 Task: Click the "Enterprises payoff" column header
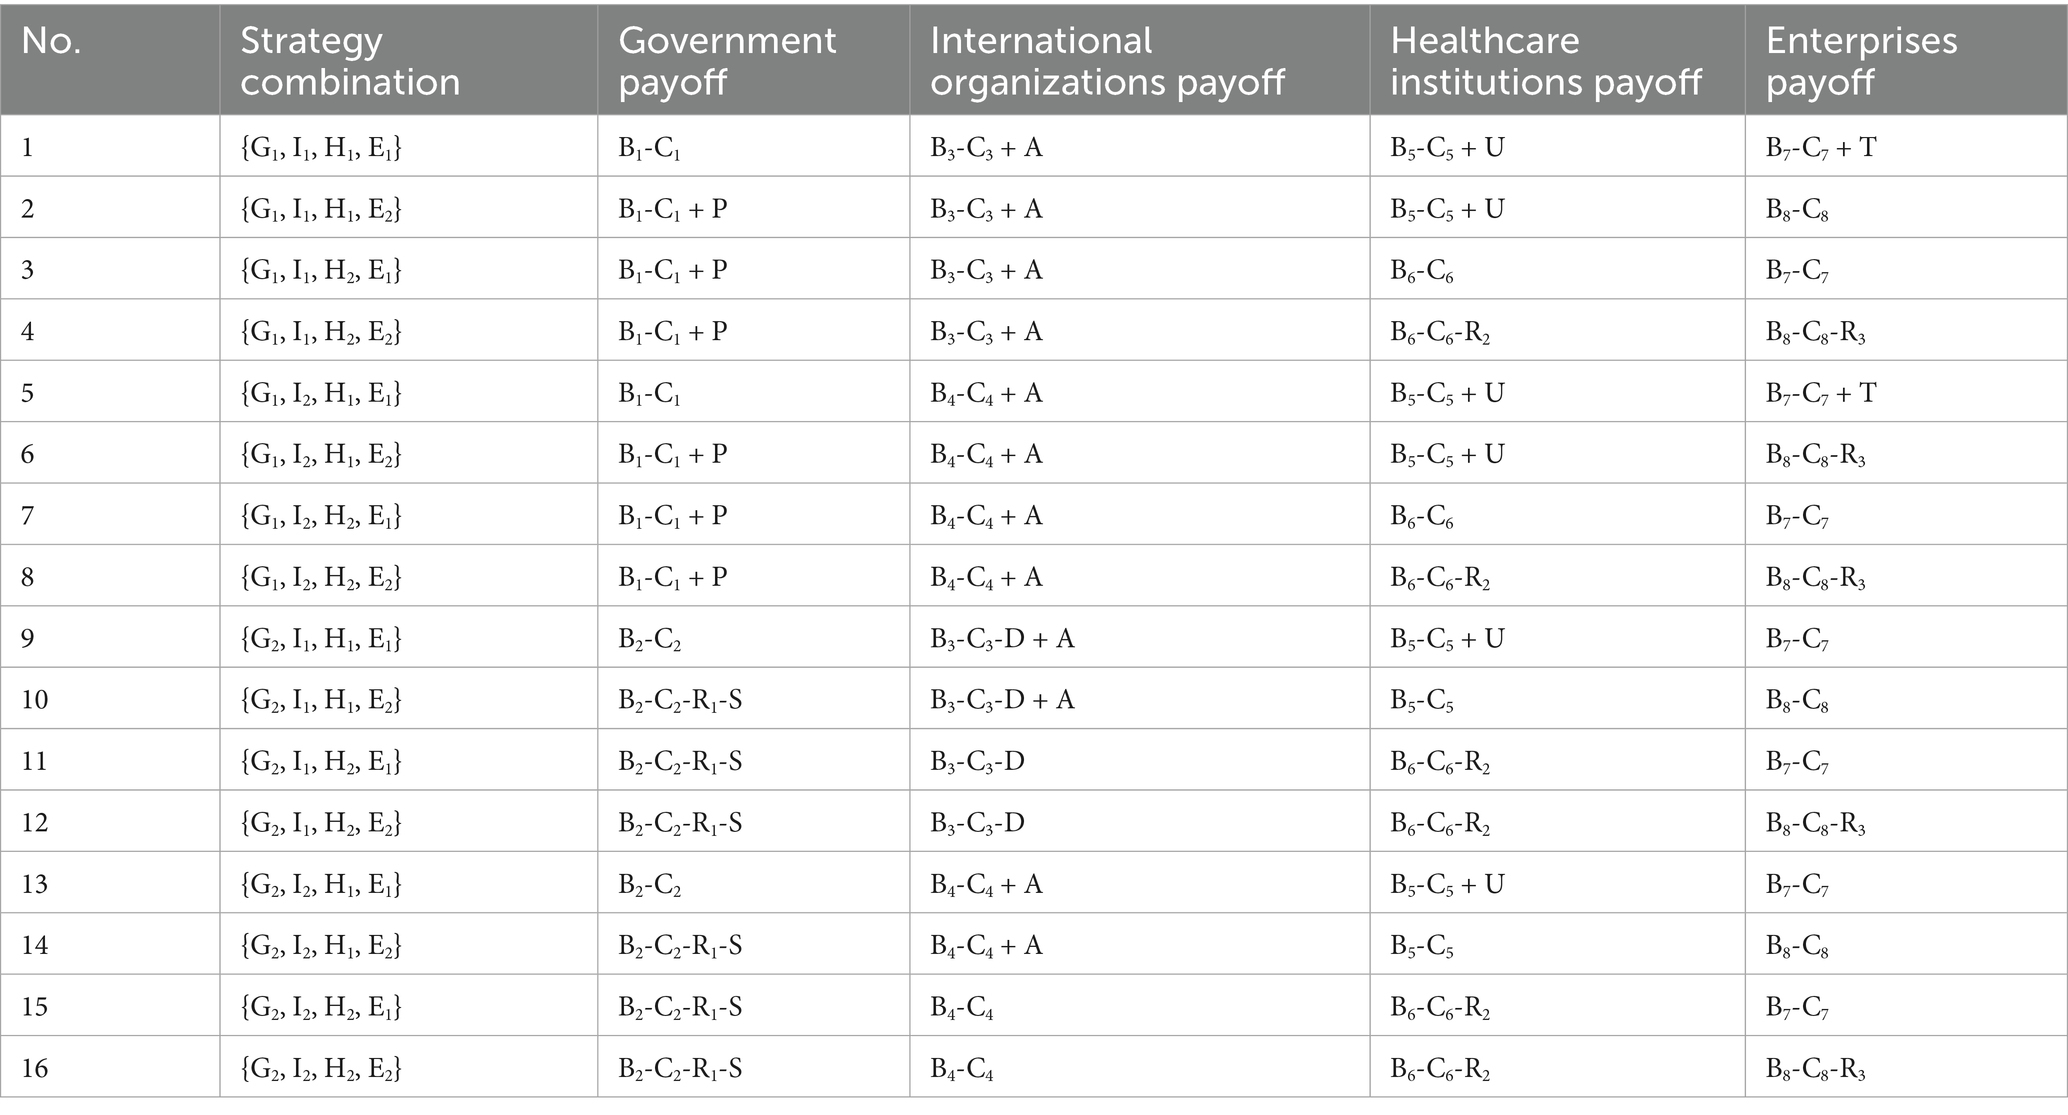click(1861, 61)
